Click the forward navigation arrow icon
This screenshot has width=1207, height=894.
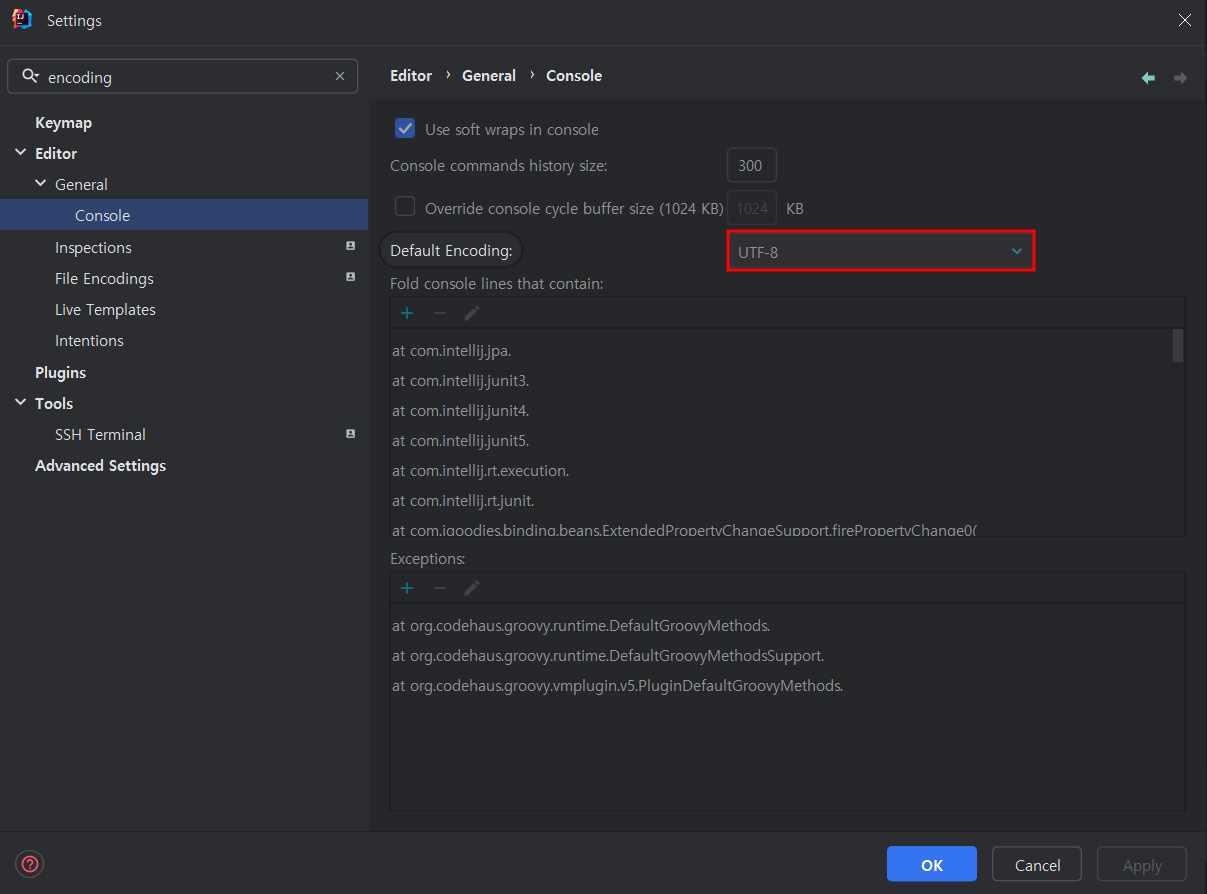(1181, 77)
